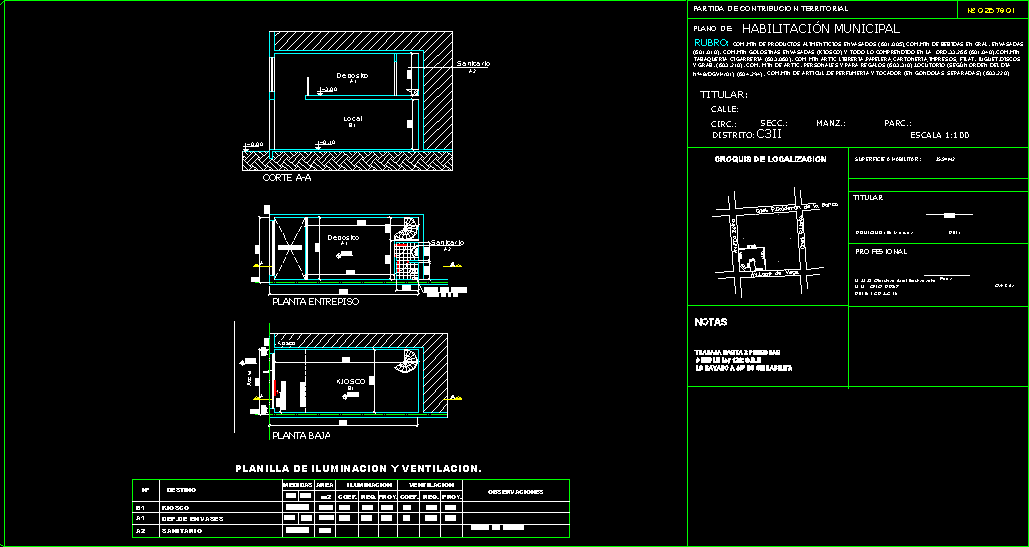The image size is (1029, 547).
Task: Select the CORTE A-A drawing label
Action: (287, 178)
